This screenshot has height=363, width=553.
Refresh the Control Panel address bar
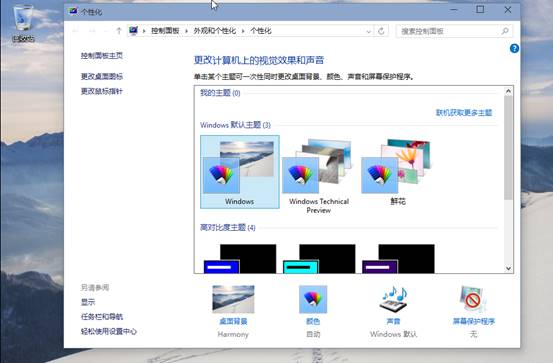coord(381,31)
